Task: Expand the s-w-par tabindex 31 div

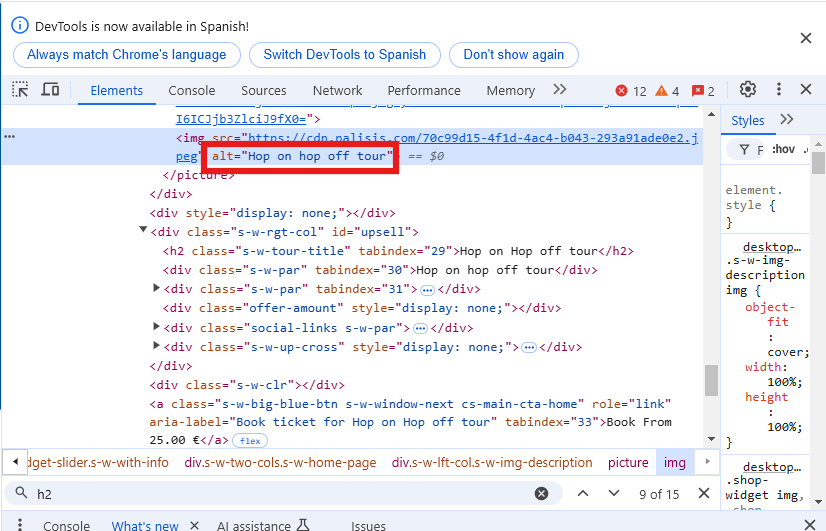Action: click(156, 288)
